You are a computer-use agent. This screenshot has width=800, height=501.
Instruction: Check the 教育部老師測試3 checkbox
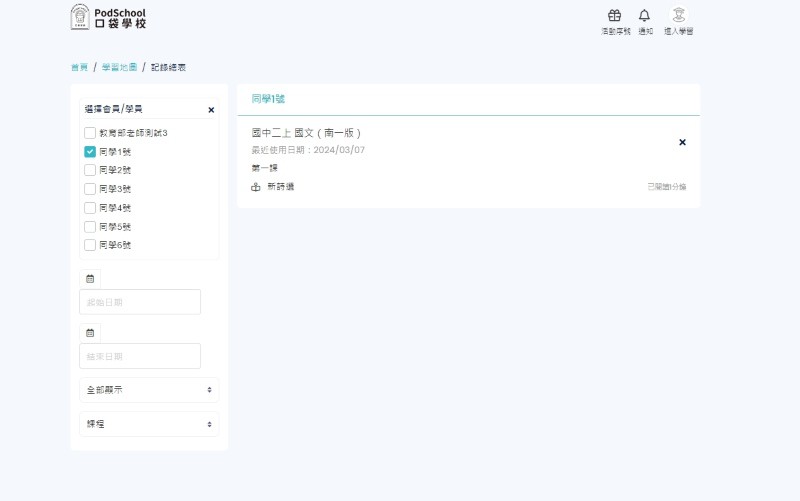click(90, 133)
